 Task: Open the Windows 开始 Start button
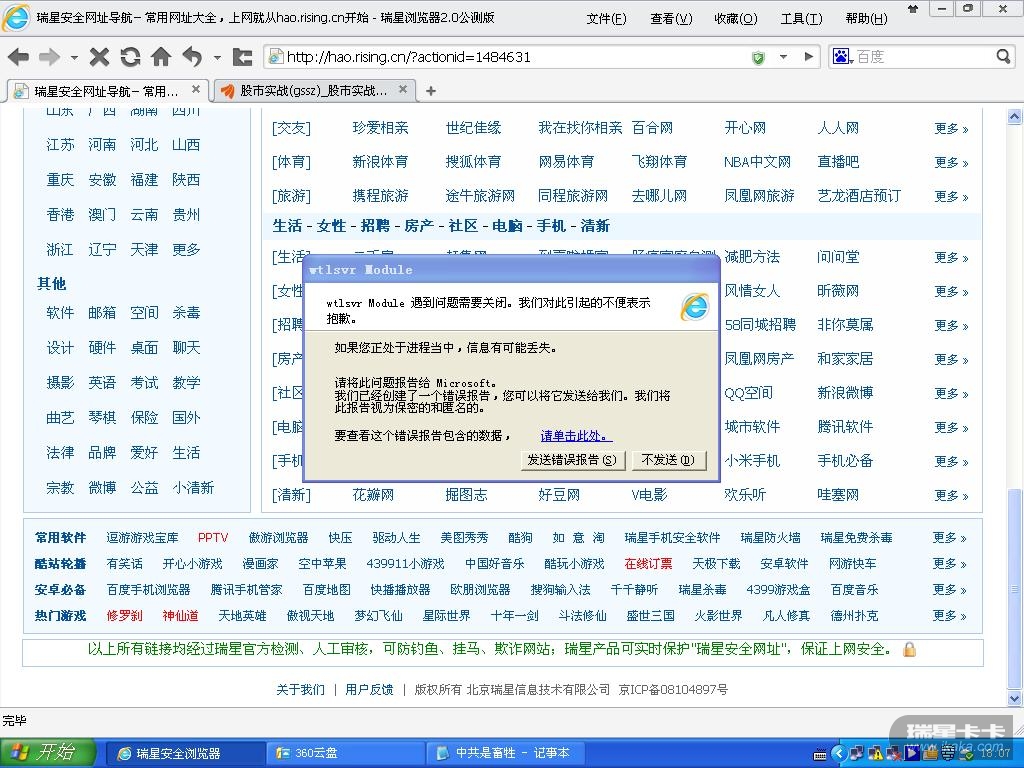pyautogui.click(x=47, y=753)
